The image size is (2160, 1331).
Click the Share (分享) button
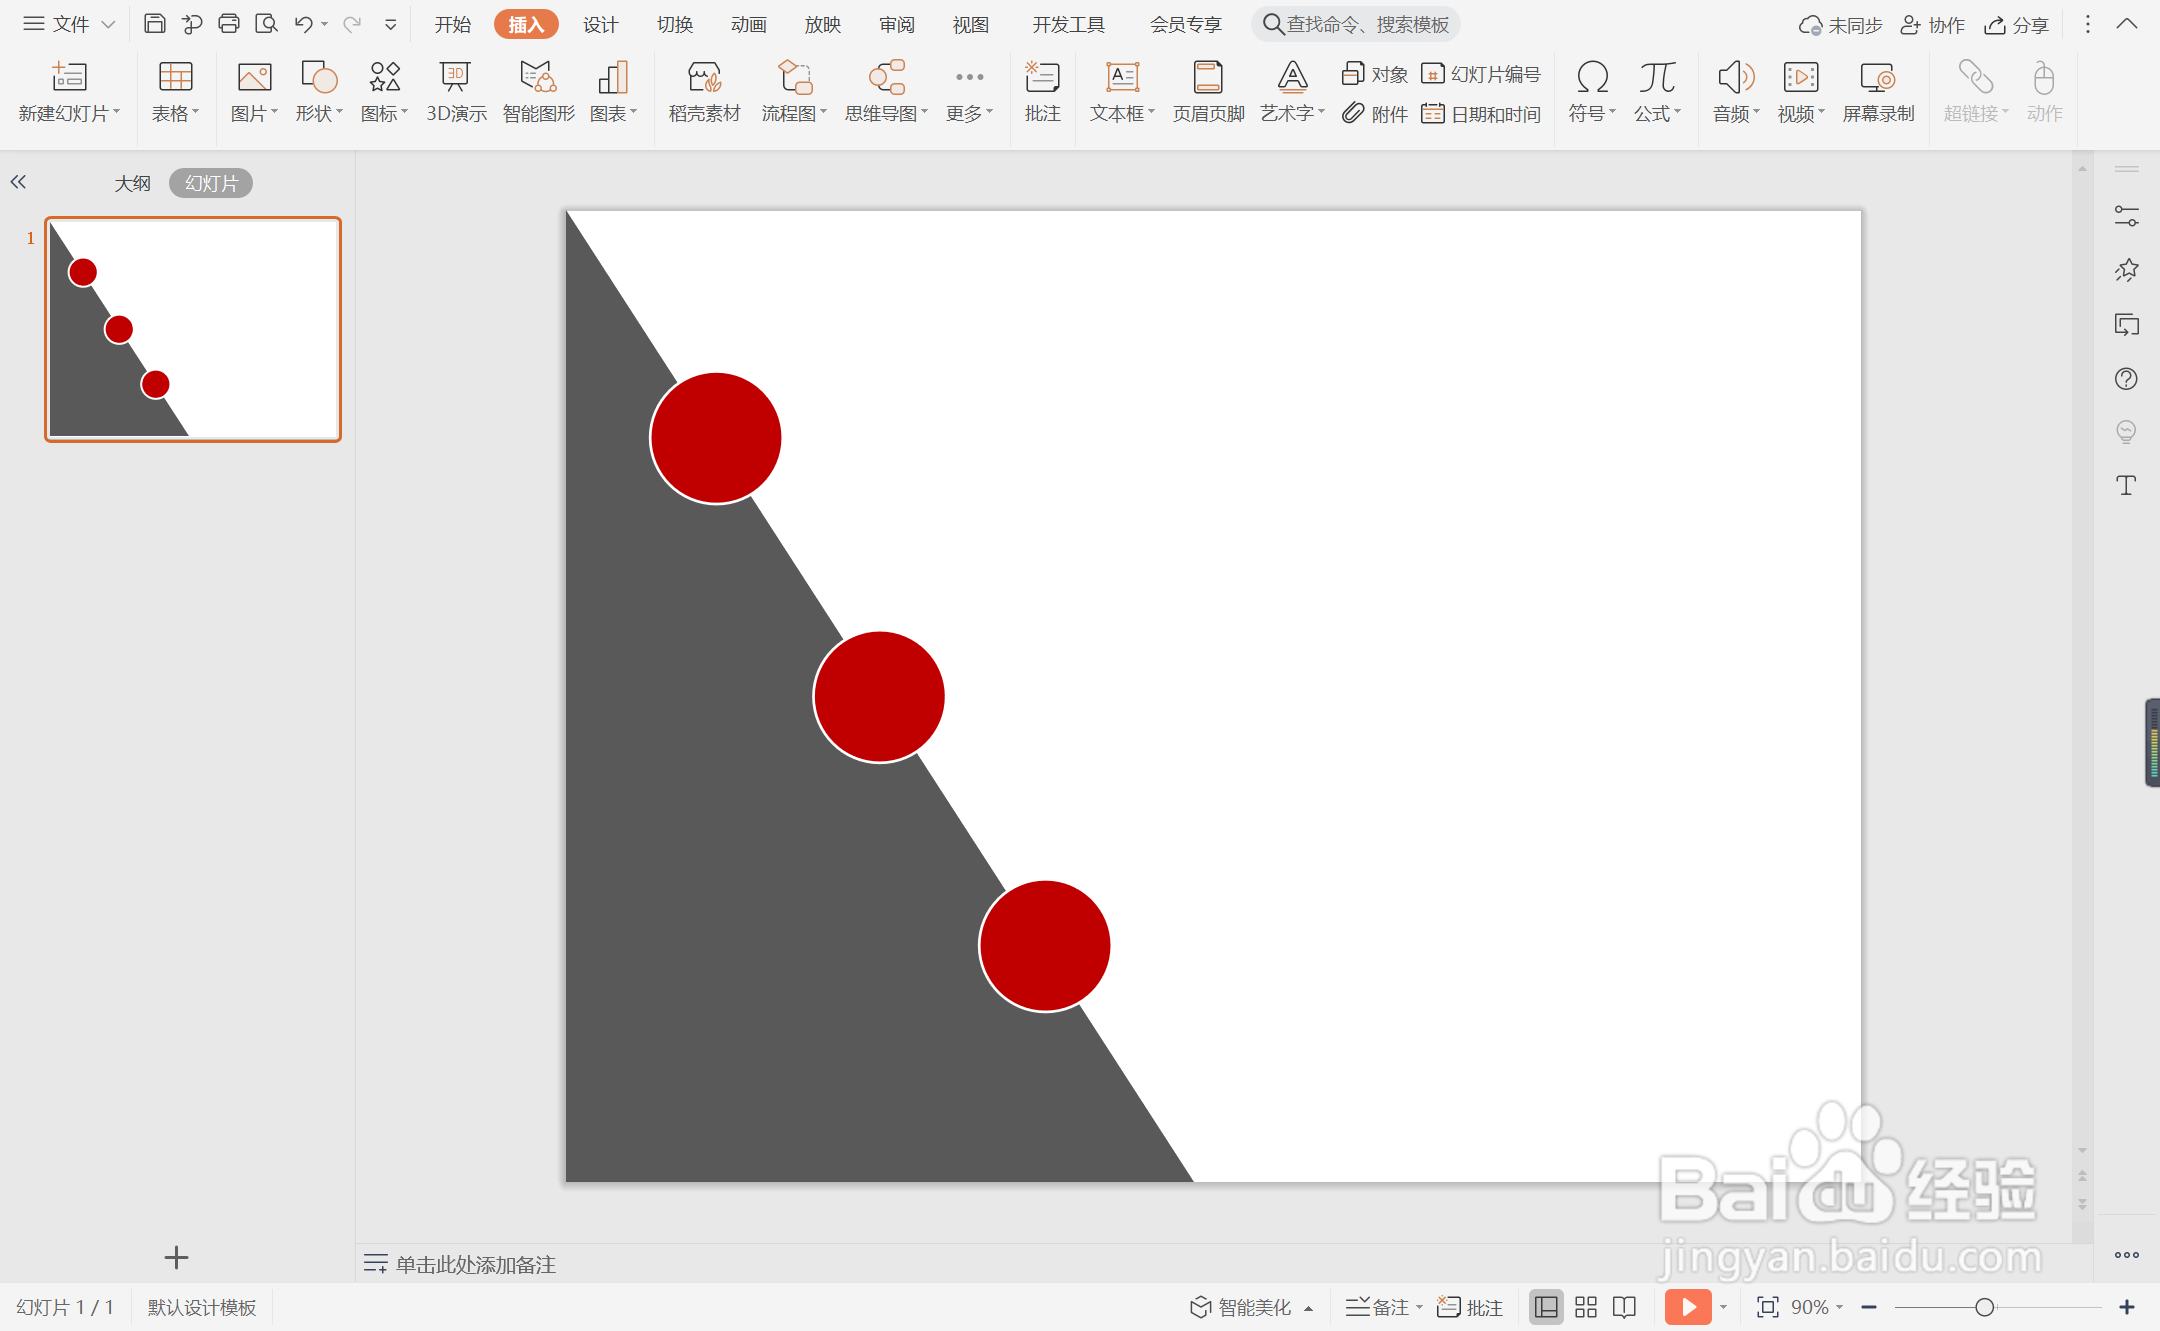tap(2017, 24)
